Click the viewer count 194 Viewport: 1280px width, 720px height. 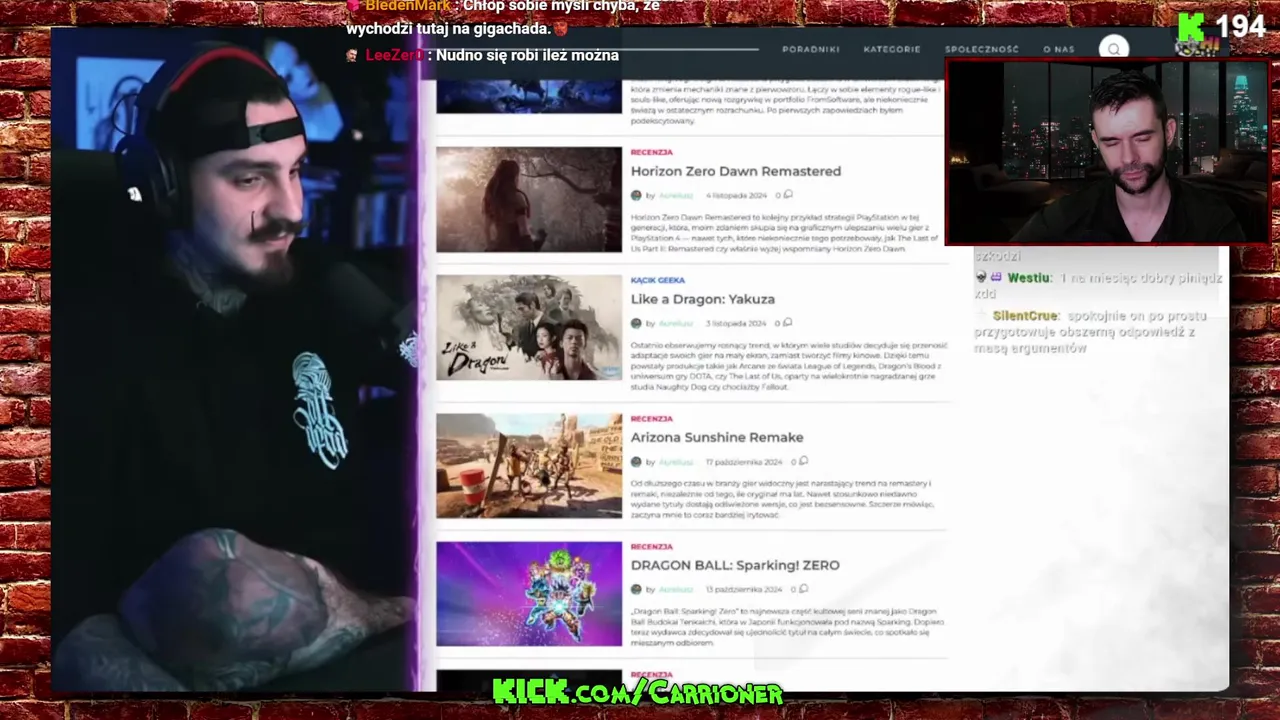click(1241, 27)
